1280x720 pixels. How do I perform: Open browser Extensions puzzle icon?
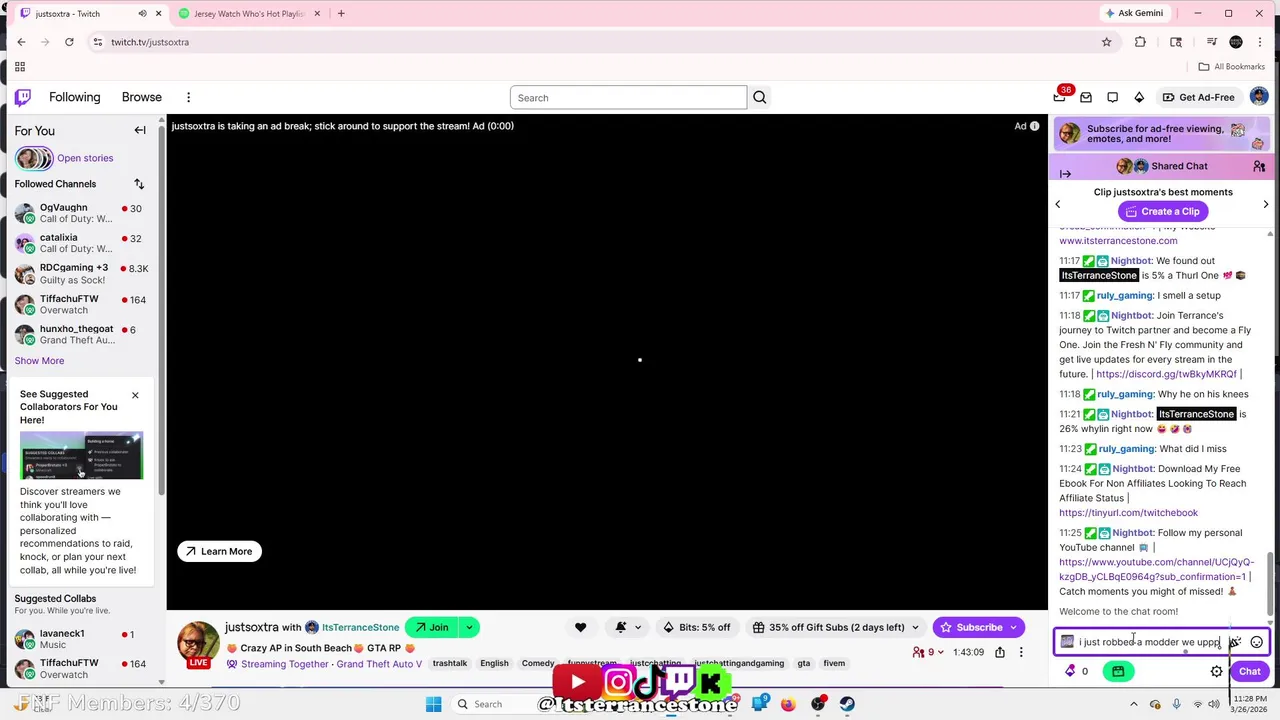point(1140,42)
